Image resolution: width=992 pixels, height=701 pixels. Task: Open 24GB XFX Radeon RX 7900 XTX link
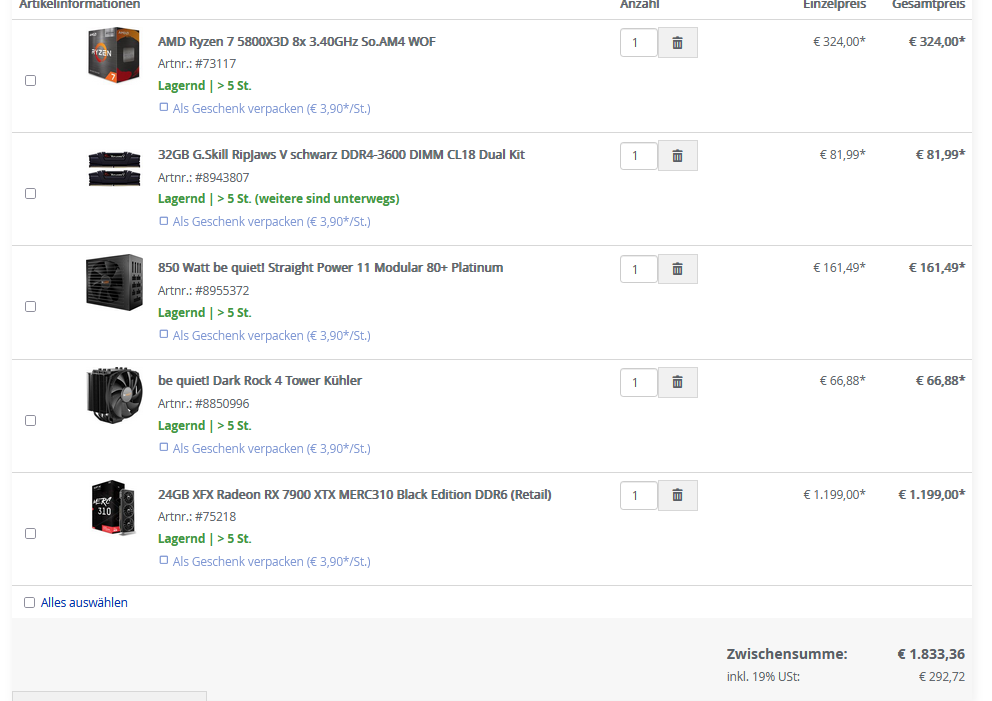point(354,495)
